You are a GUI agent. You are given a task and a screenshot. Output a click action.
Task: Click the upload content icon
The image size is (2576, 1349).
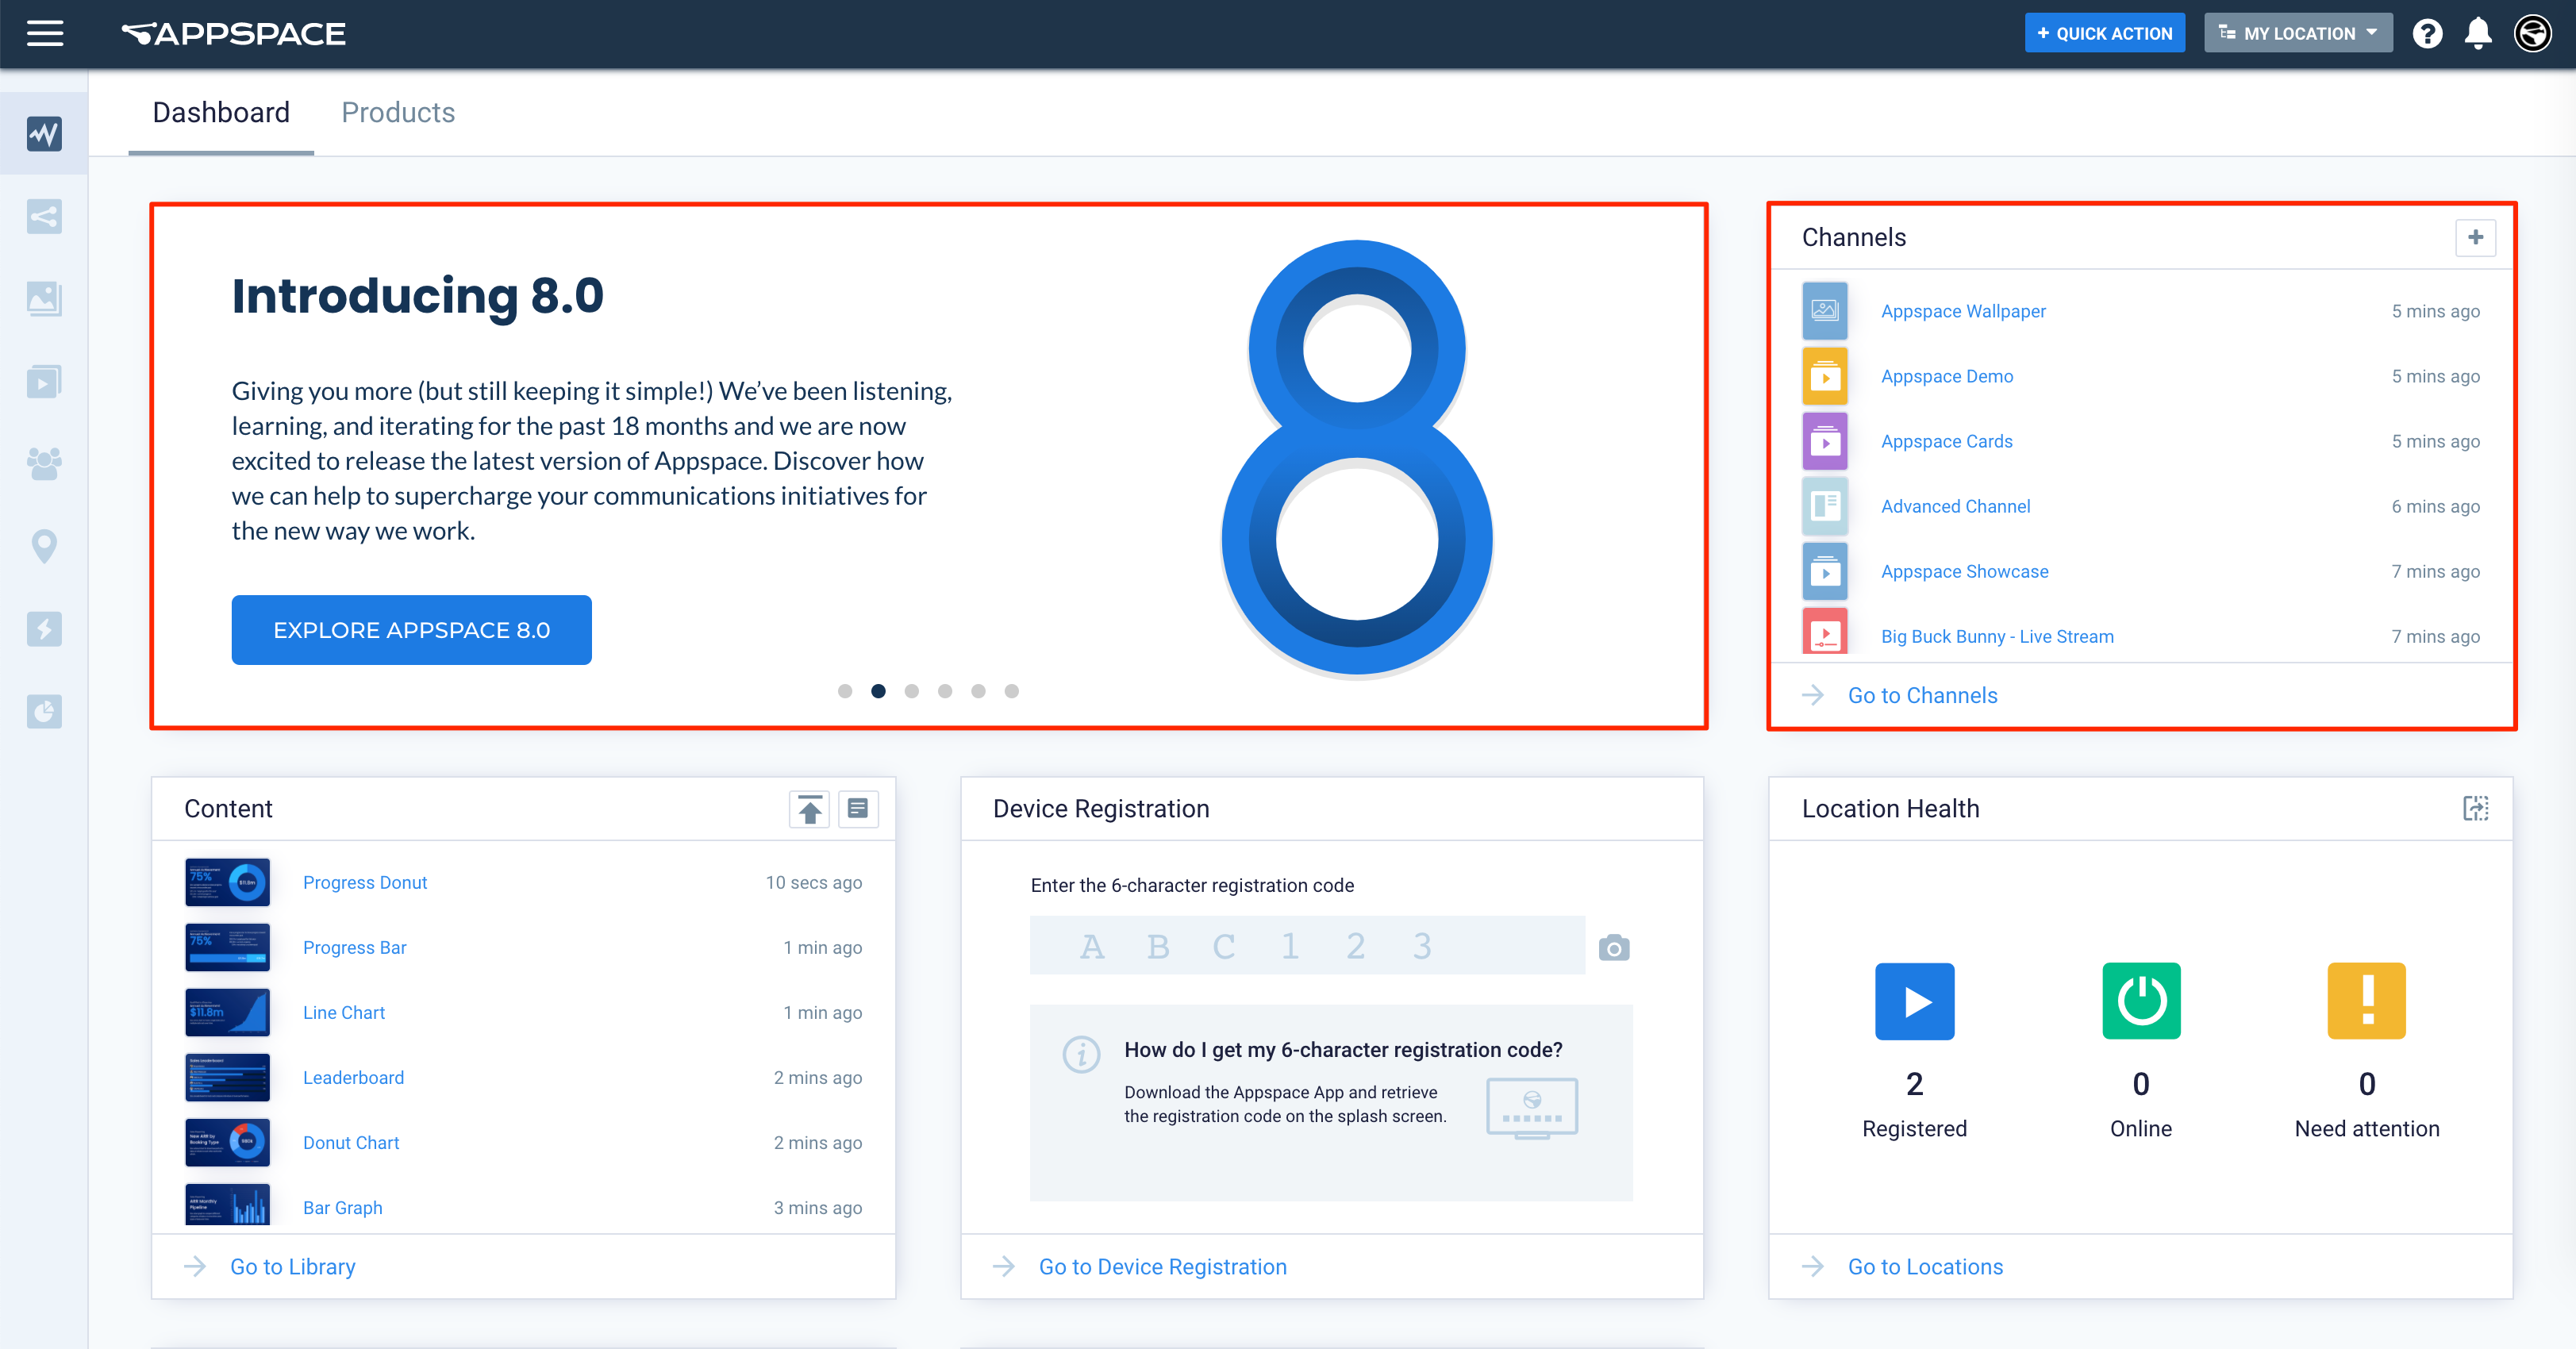click(809, 808)
